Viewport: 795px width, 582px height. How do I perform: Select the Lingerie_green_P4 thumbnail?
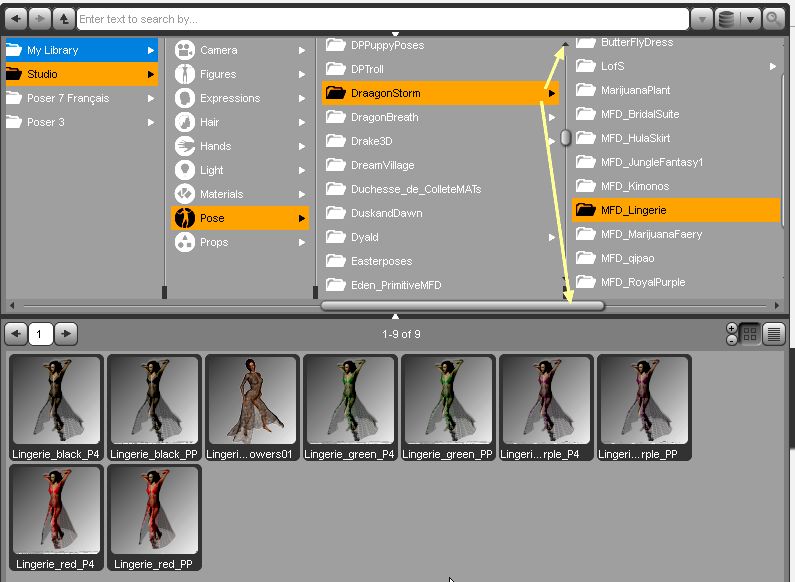350,408
